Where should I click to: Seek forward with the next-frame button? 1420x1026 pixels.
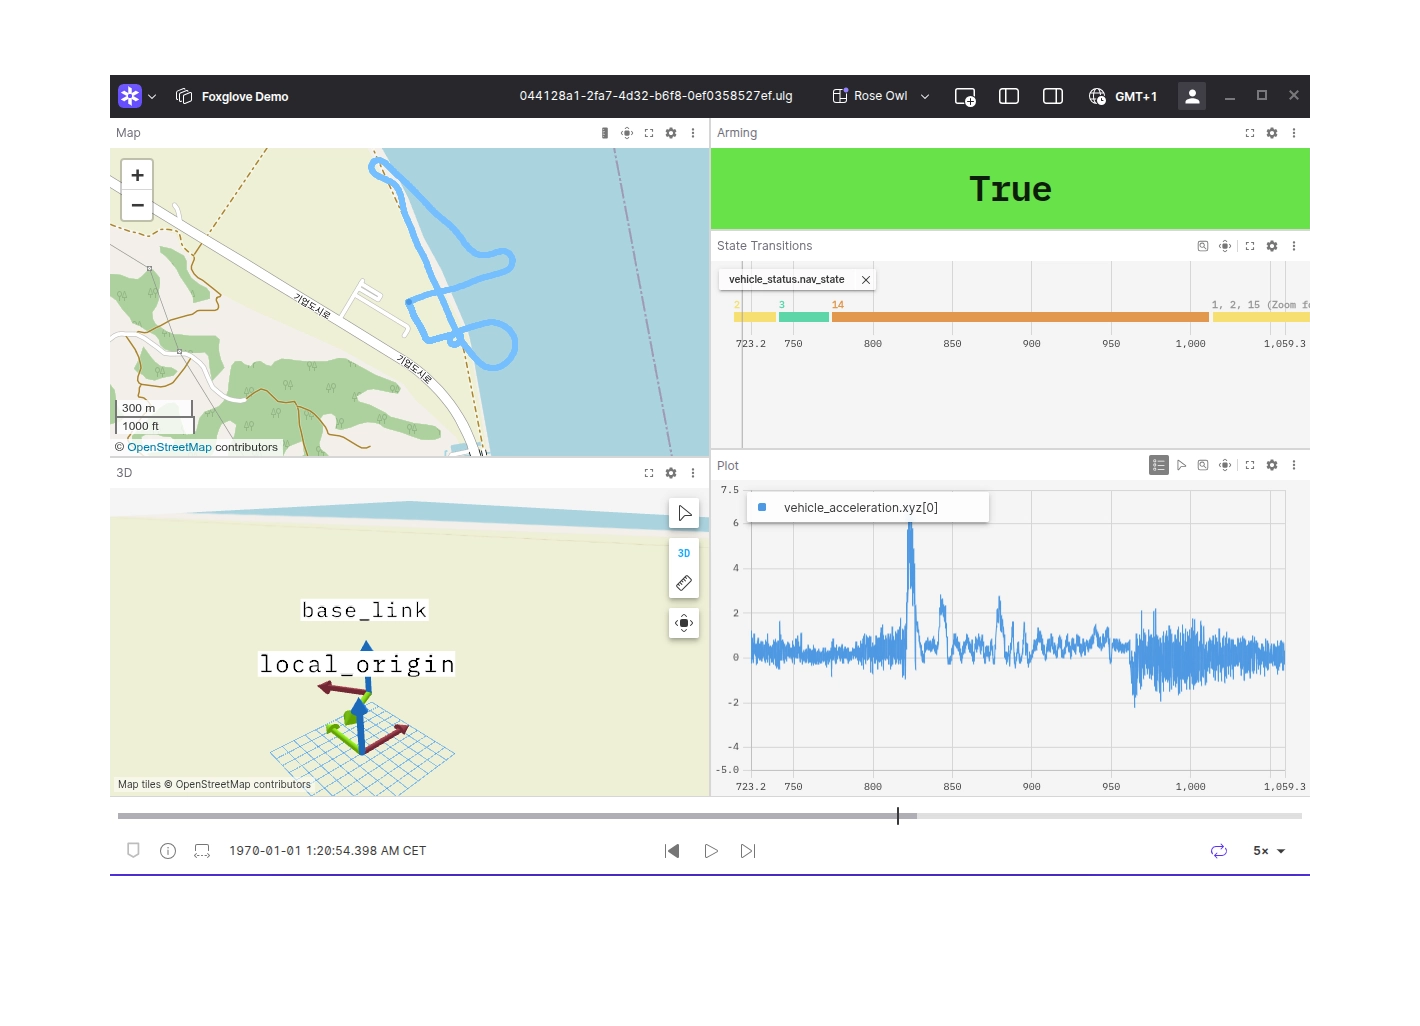[748, 851]
